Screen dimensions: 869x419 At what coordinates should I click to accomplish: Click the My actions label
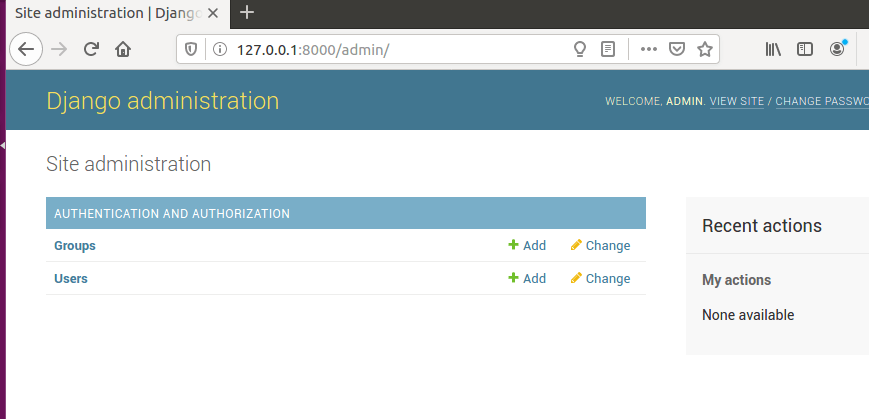click(x=737, y=280)
